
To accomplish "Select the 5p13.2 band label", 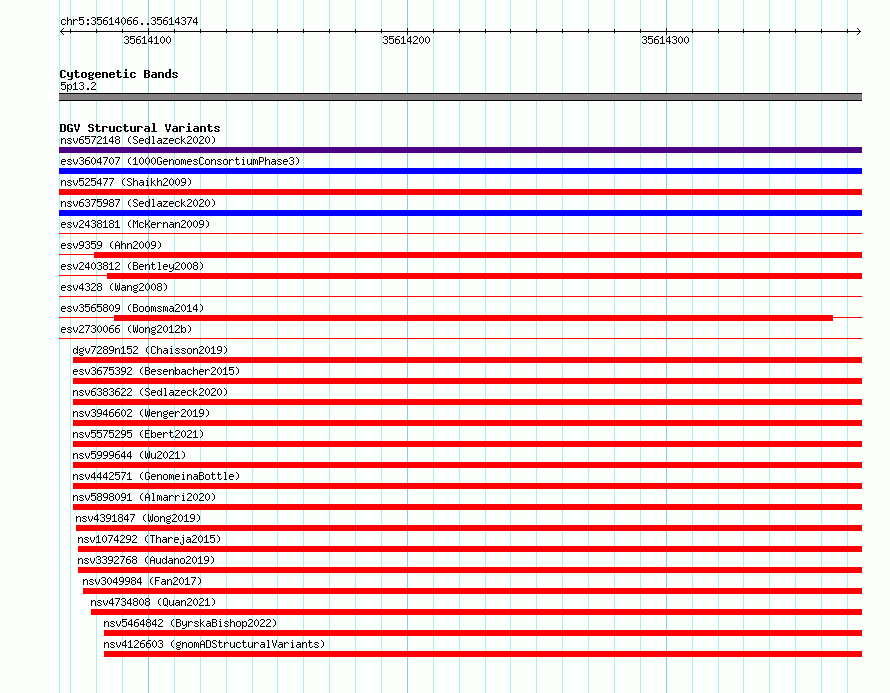I will (78, 86).
